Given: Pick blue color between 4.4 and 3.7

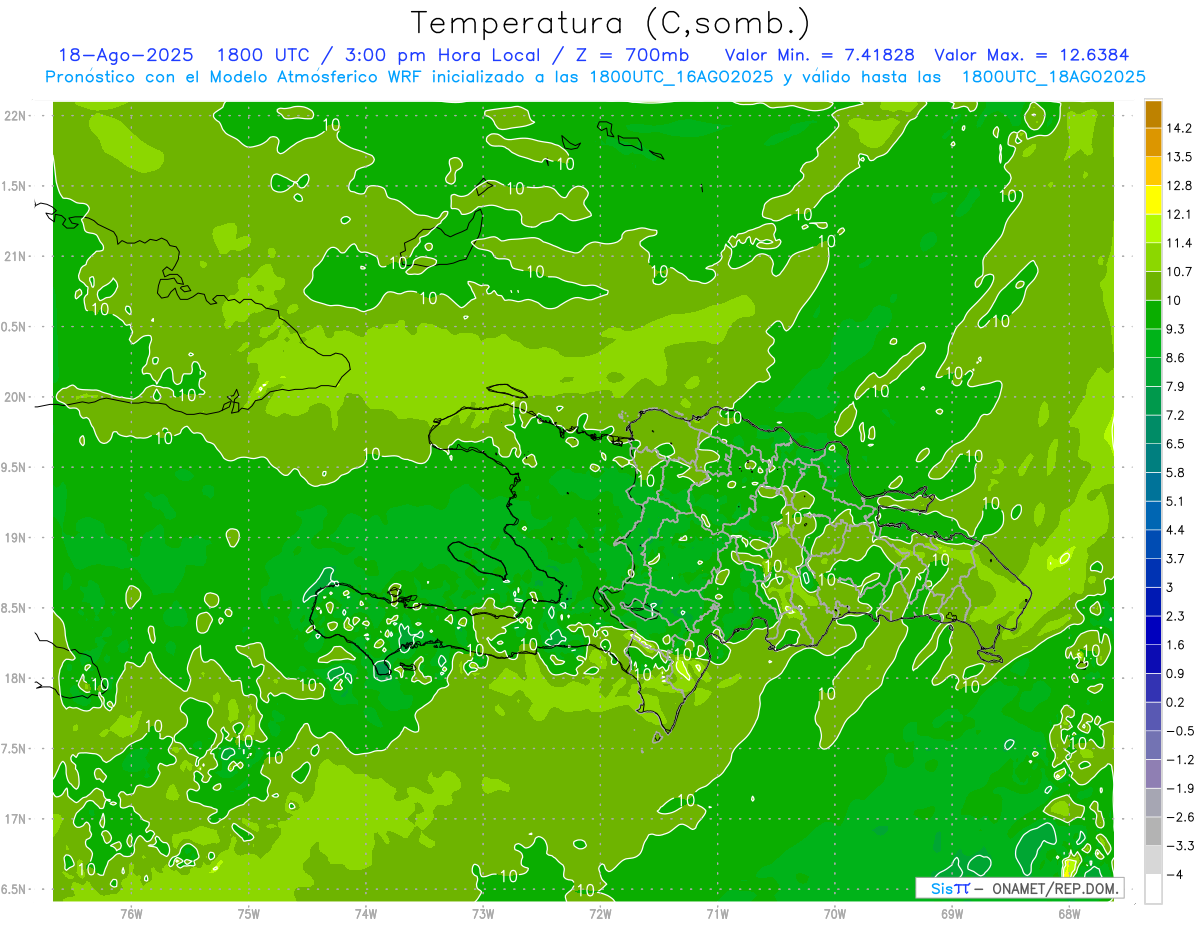Looking at the screenshot, I should [x=1153, y=544].
